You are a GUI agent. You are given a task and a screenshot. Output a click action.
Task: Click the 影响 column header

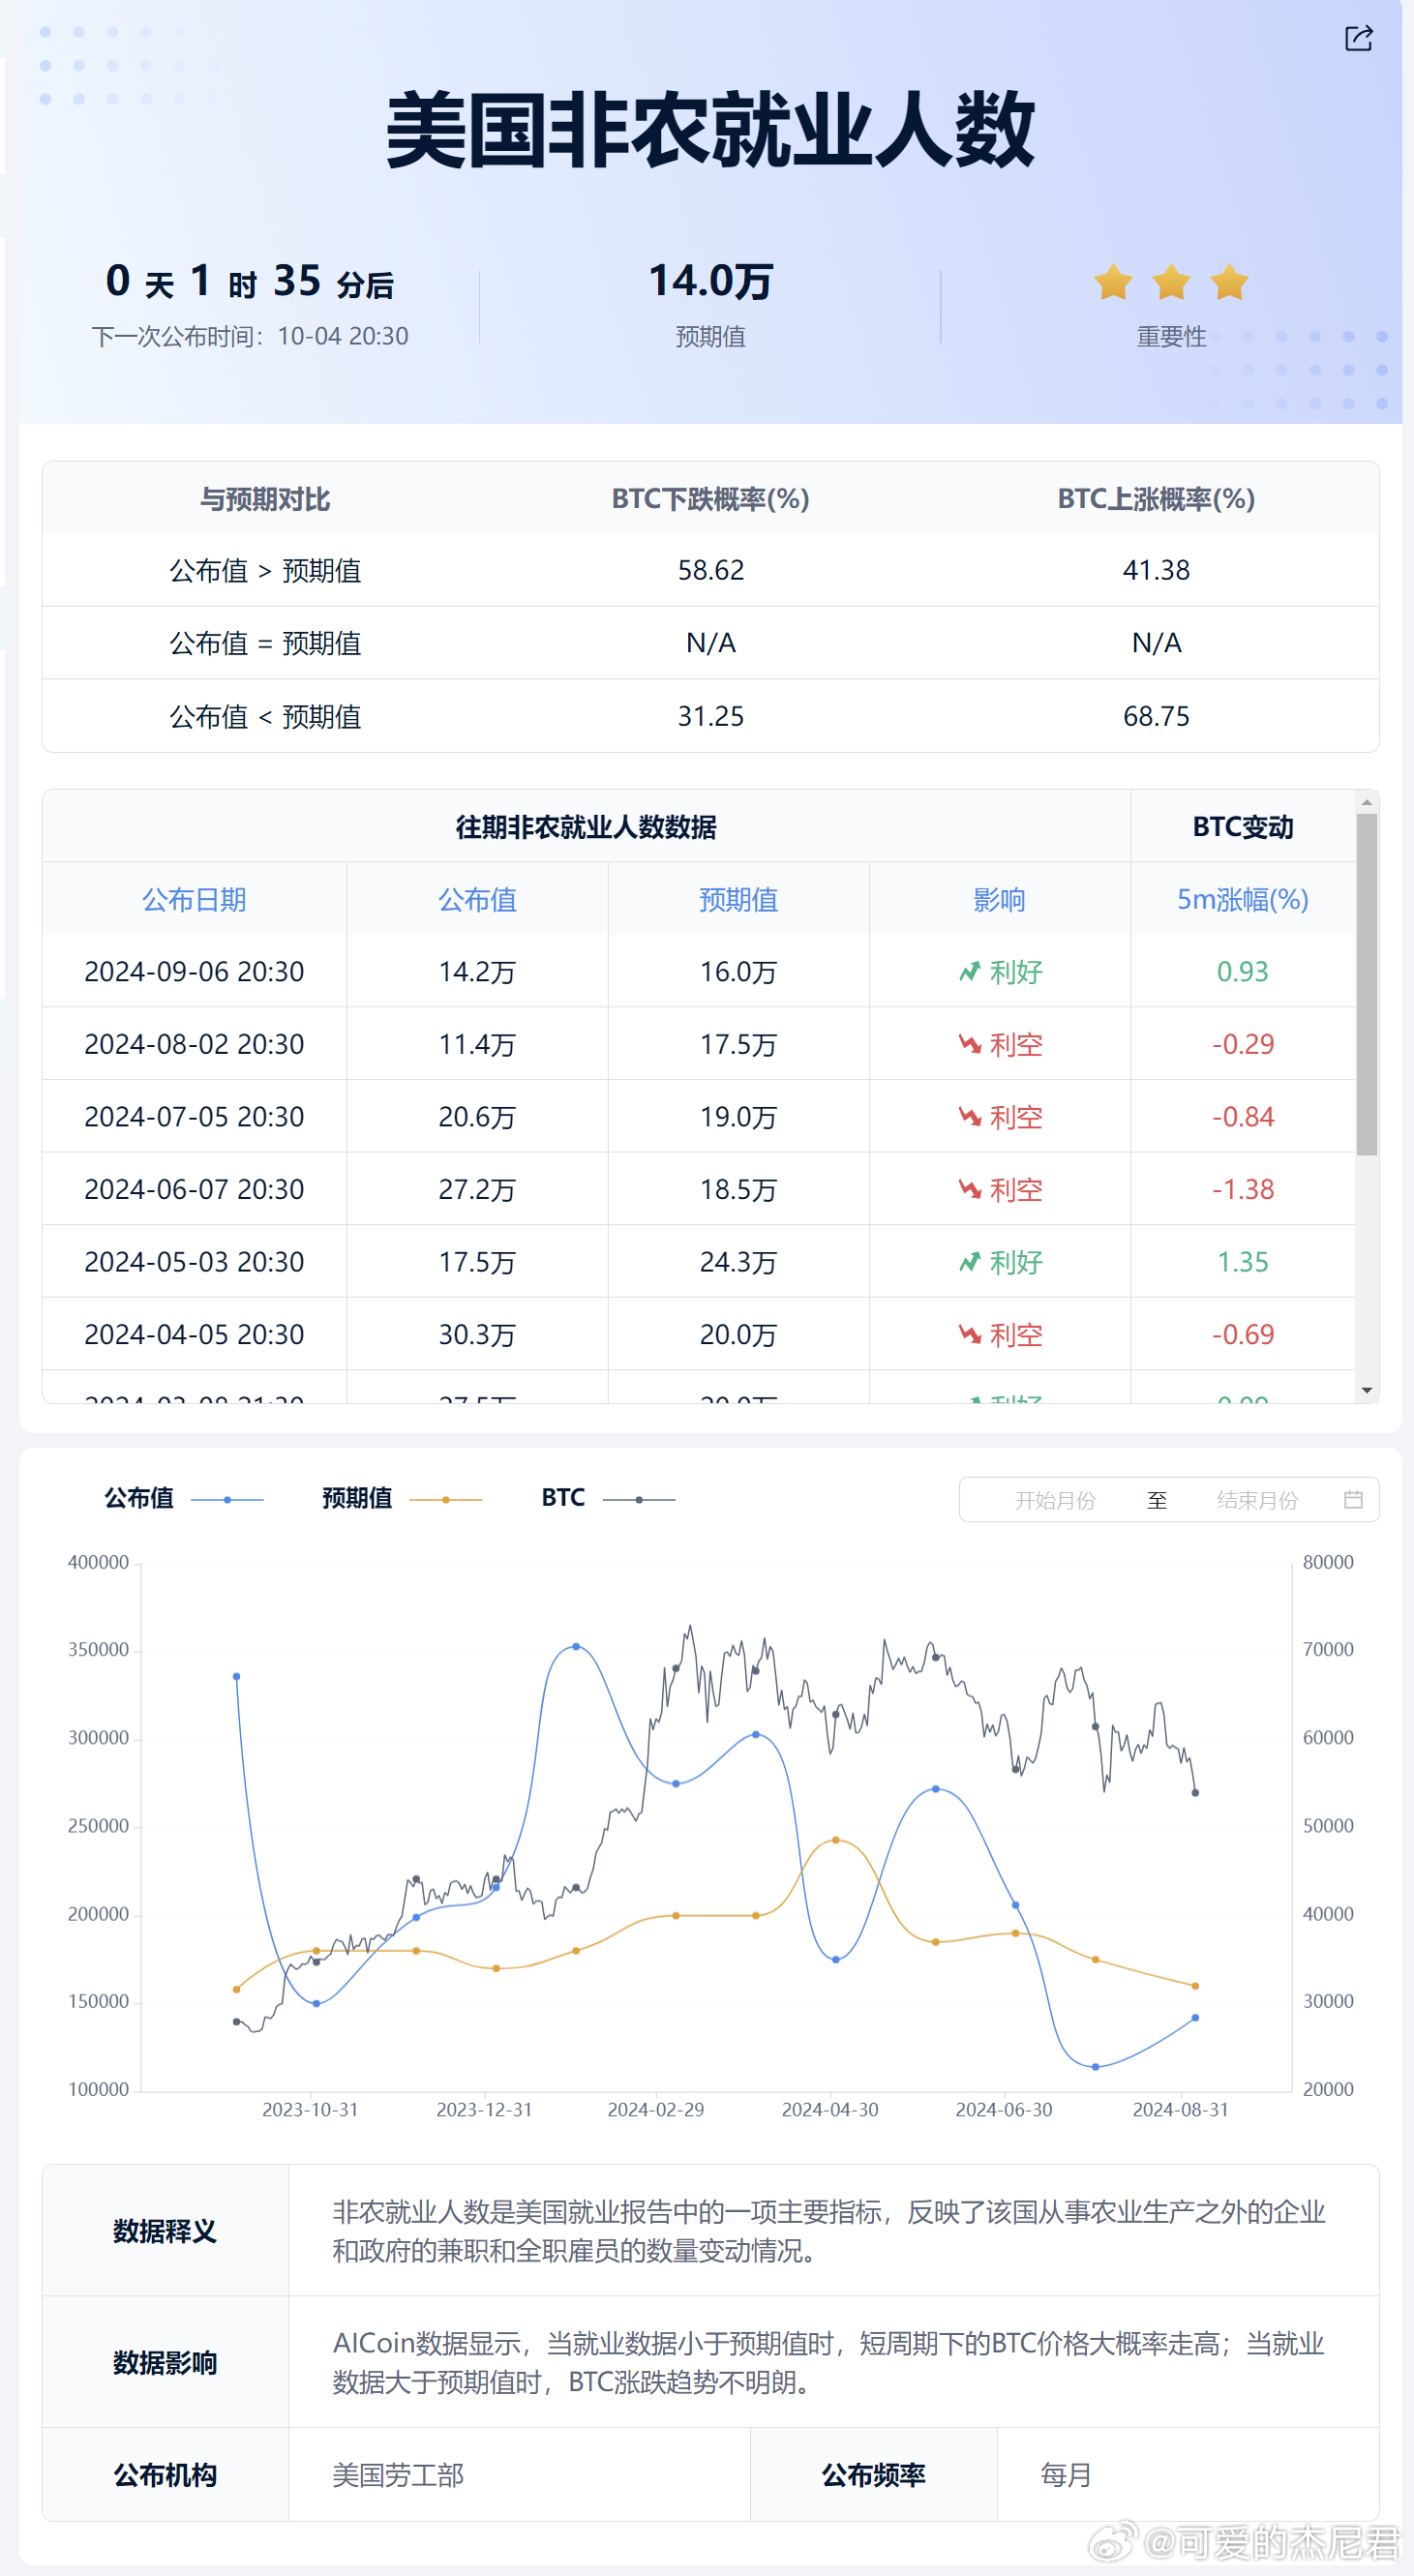[x=999, y=900]
